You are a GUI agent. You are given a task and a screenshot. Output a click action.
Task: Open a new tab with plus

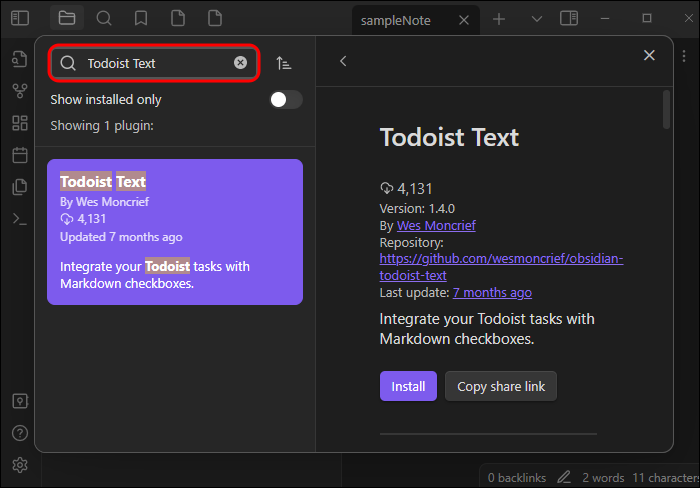pos(499,19)
